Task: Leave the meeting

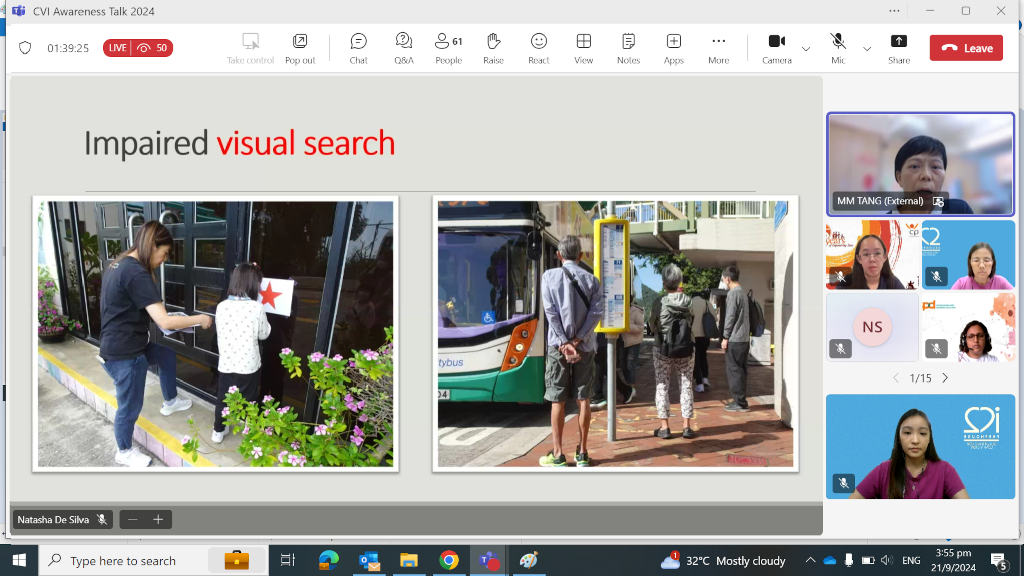Action: coord(966,48)
